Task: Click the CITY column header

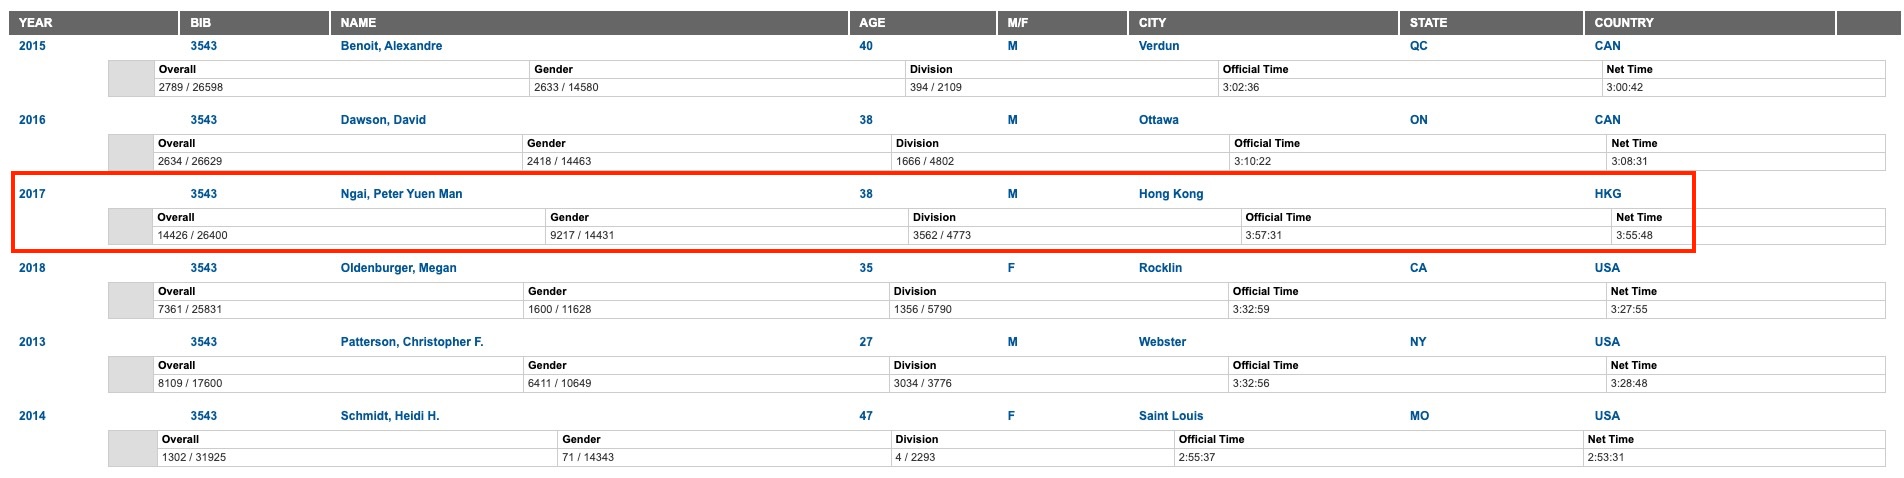Action: pyautogui.click(x=1152, y=22)
